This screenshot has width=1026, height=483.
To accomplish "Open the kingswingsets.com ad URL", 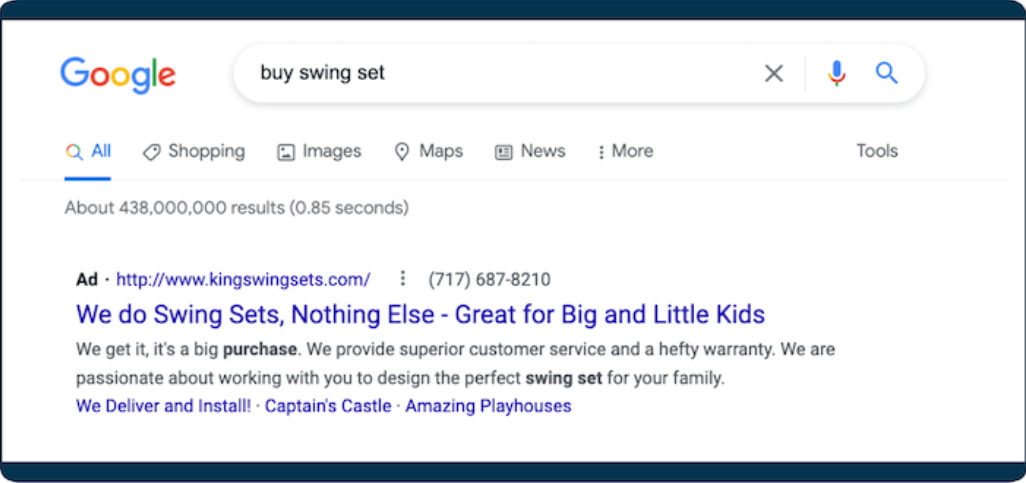I will point(243,280).
